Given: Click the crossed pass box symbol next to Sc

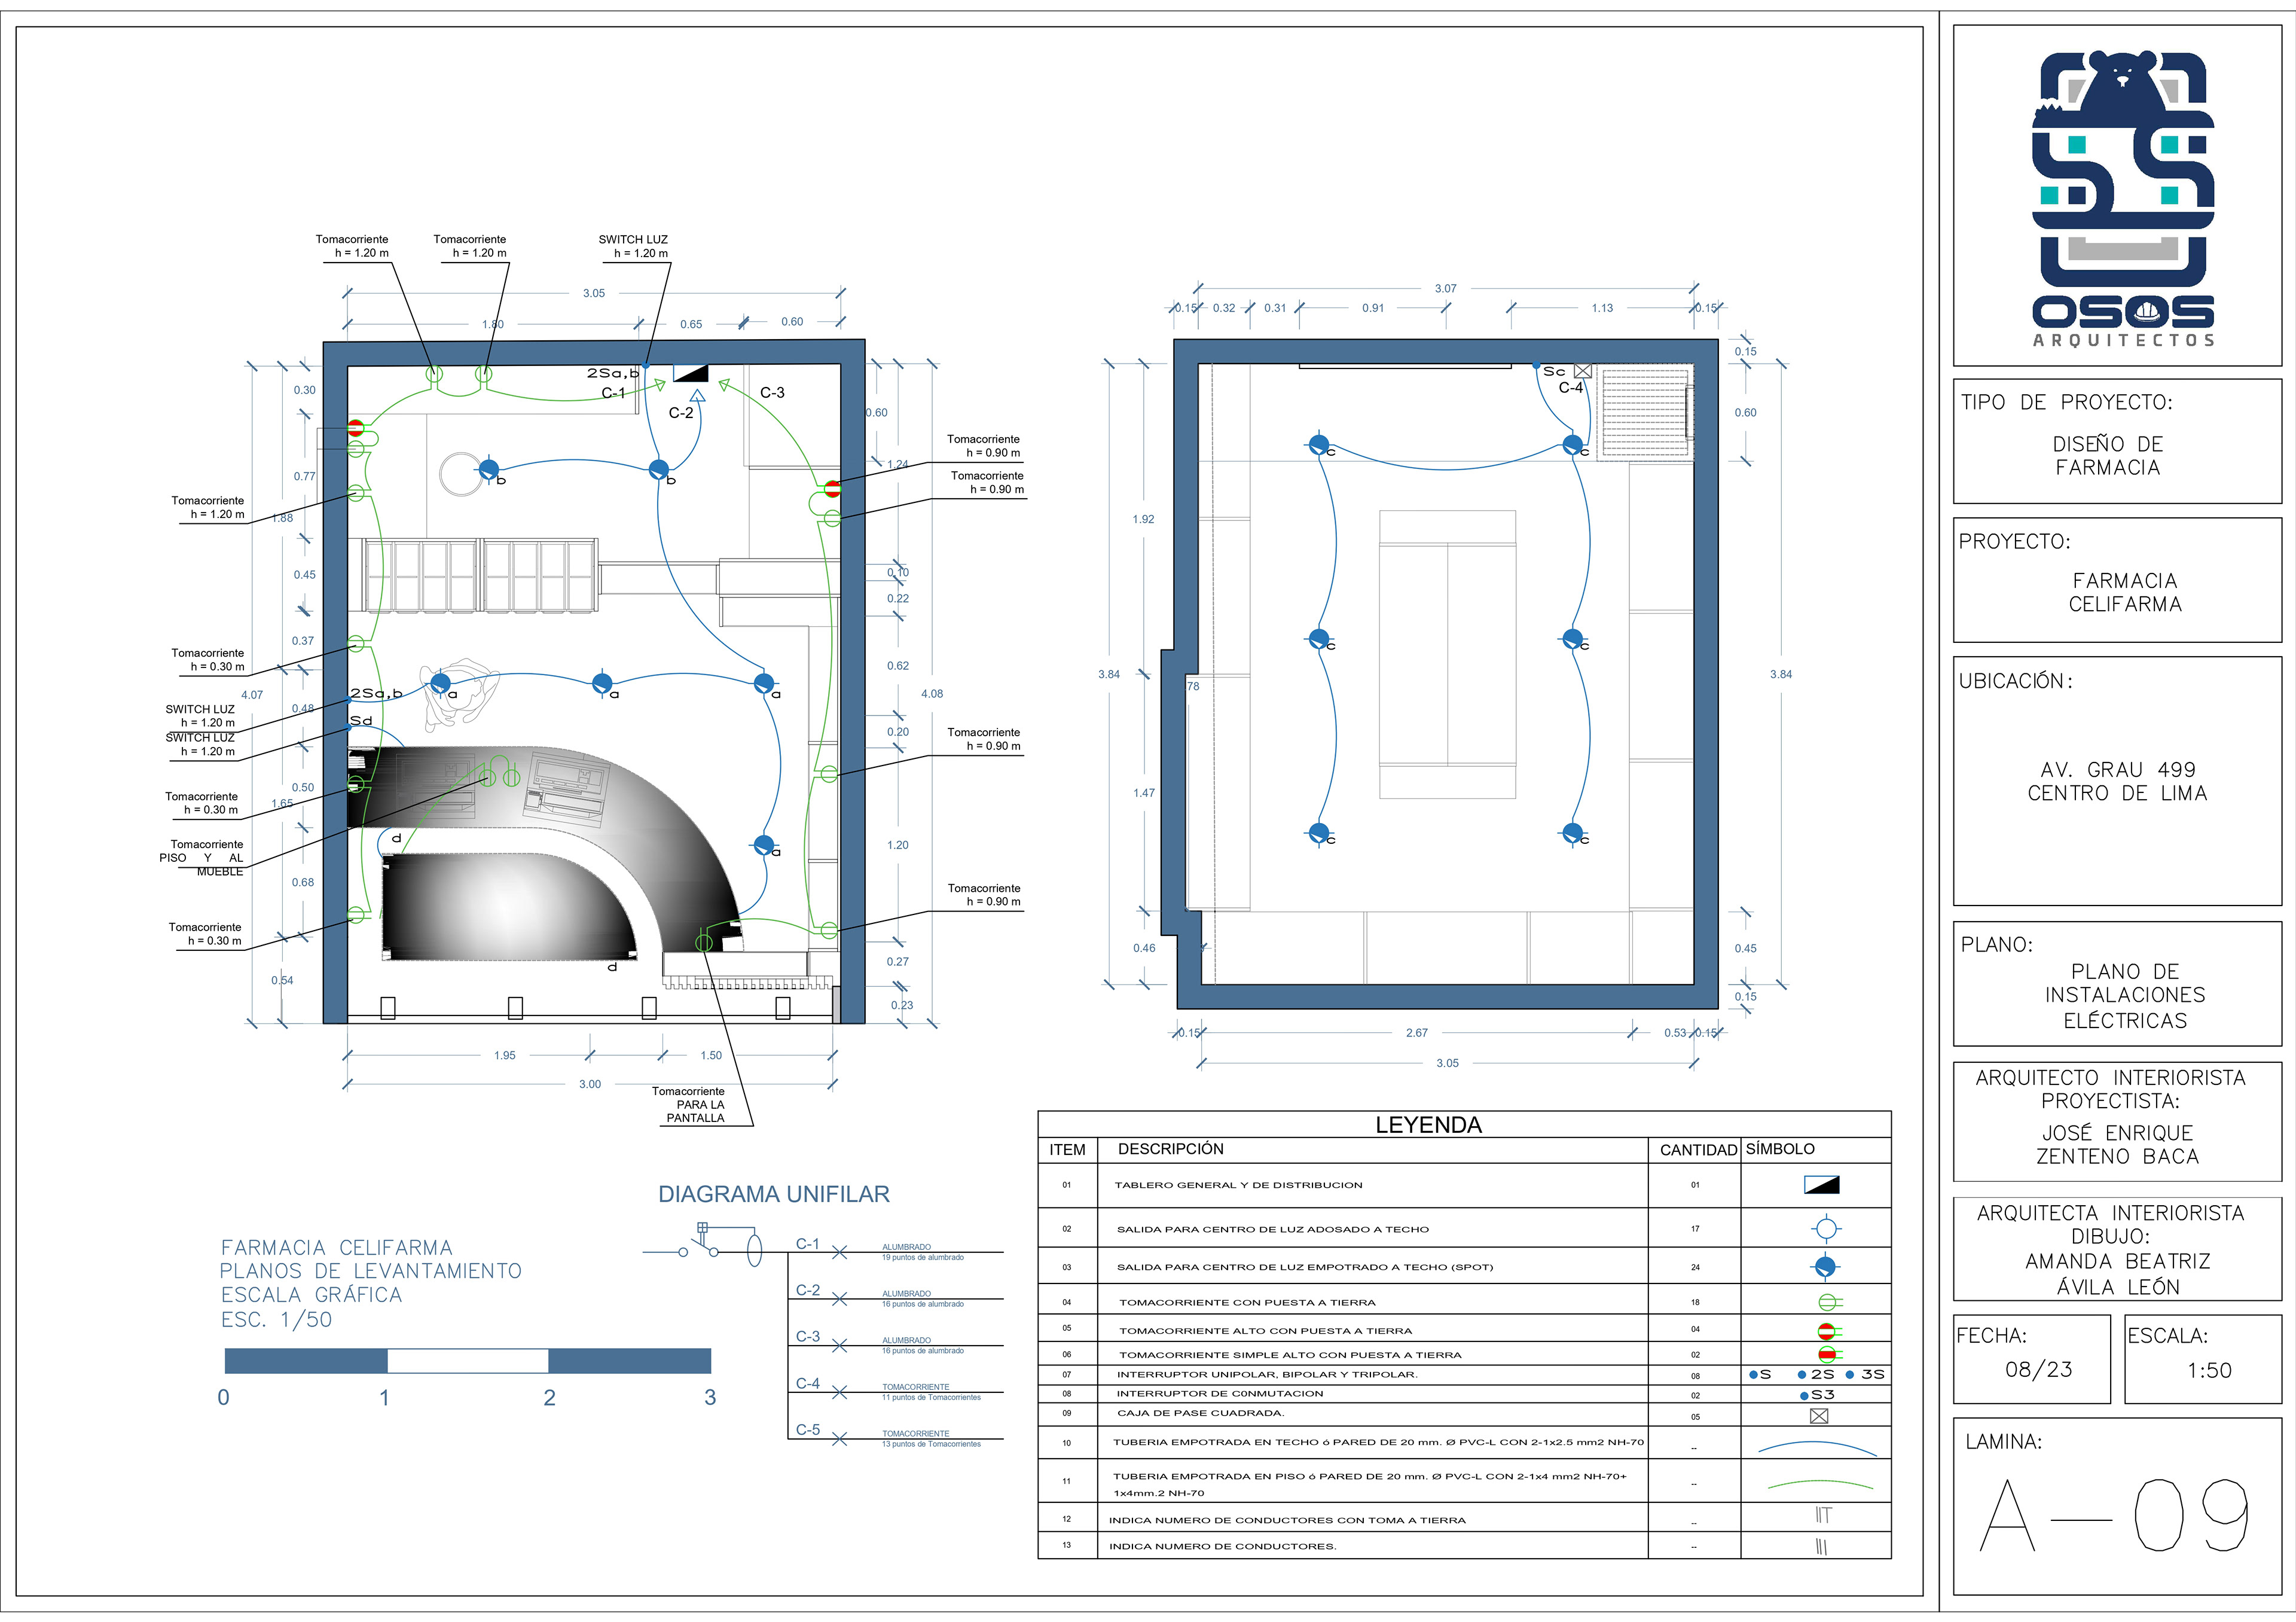Looking at the screenshot, I should [x=1582, y=371].
